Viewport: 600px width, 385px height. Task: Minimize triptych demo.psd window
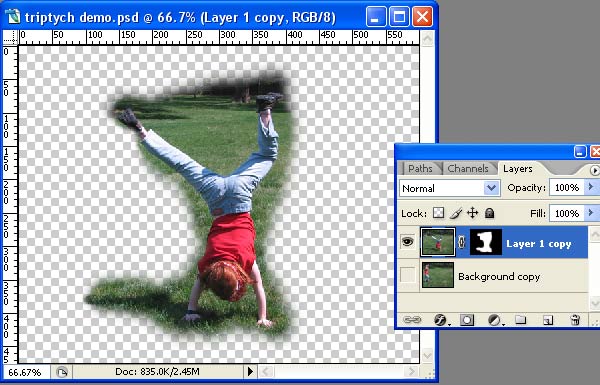point(375,17)
